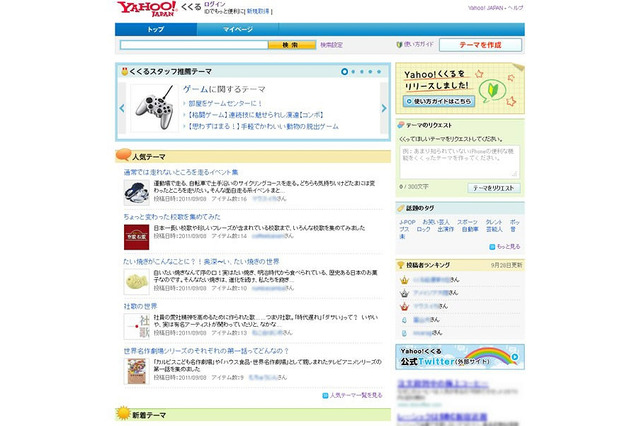
Task: Switch to the マイページ tab
Action: pyautogui.click(x=238, y=29)
